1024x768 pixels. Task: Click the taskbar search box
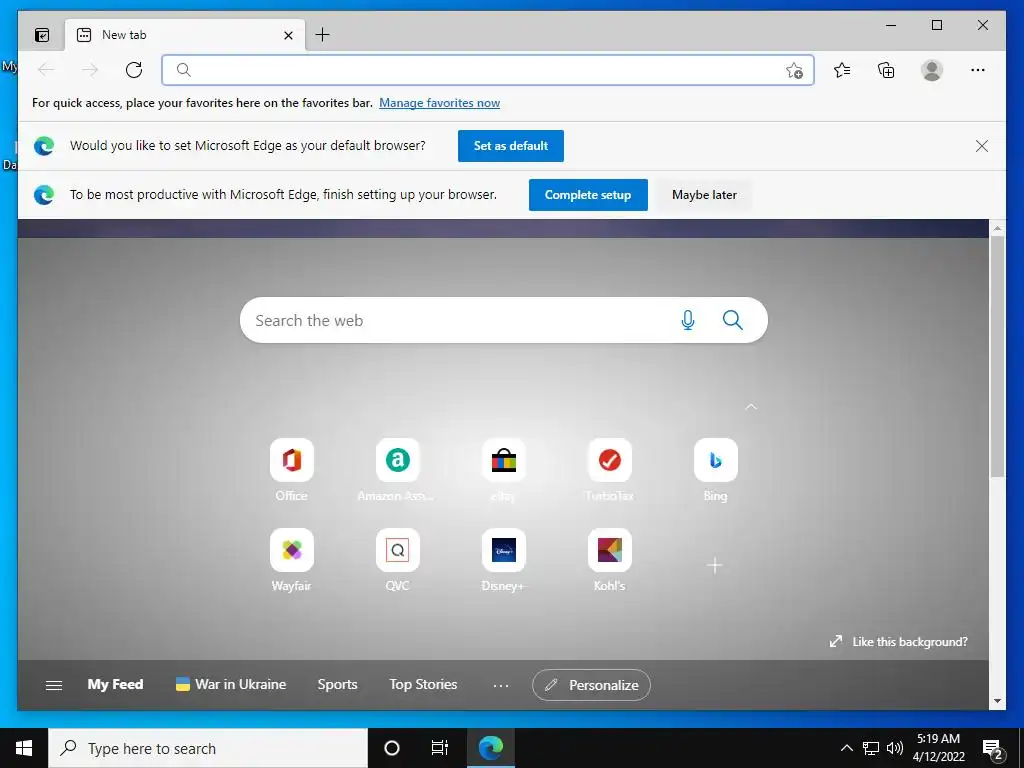coord(208,748)
